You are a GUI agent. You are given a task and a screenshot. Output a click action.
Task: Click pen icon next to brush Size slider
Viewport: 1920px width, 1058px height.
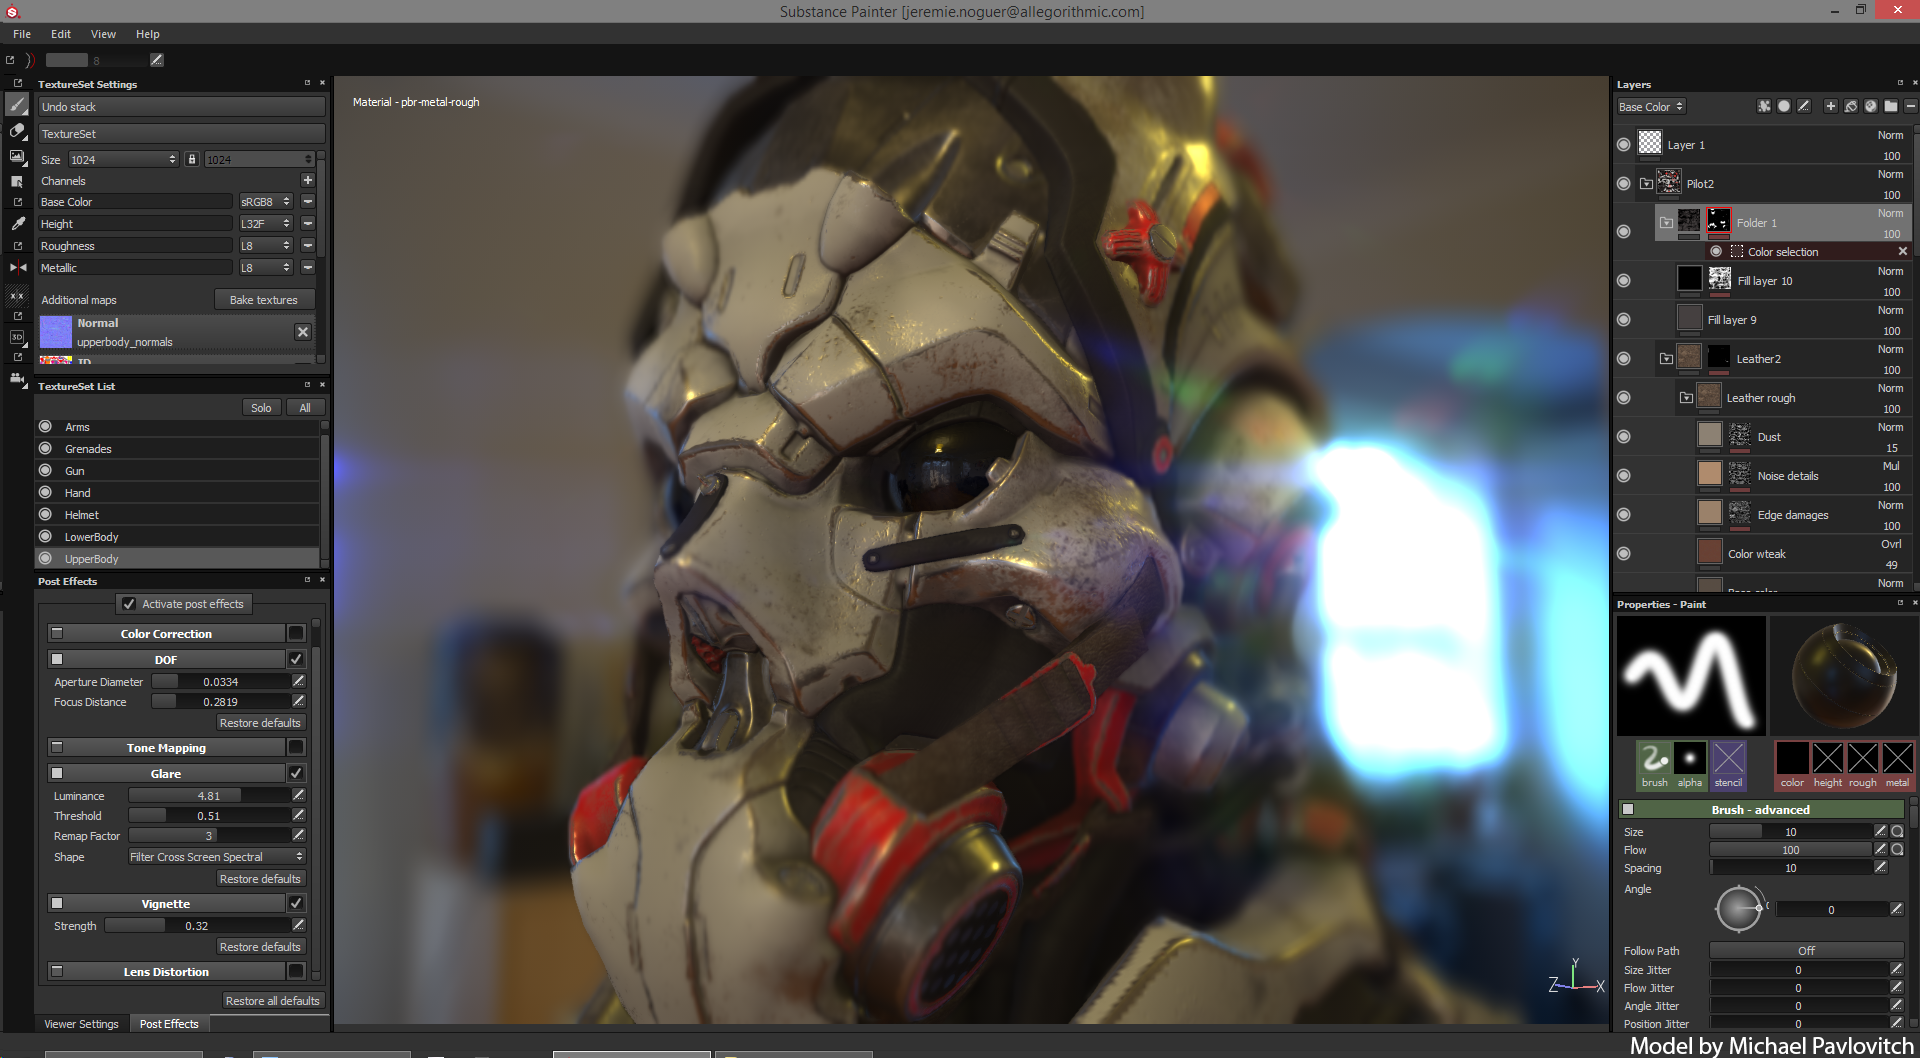point(1880,831)
